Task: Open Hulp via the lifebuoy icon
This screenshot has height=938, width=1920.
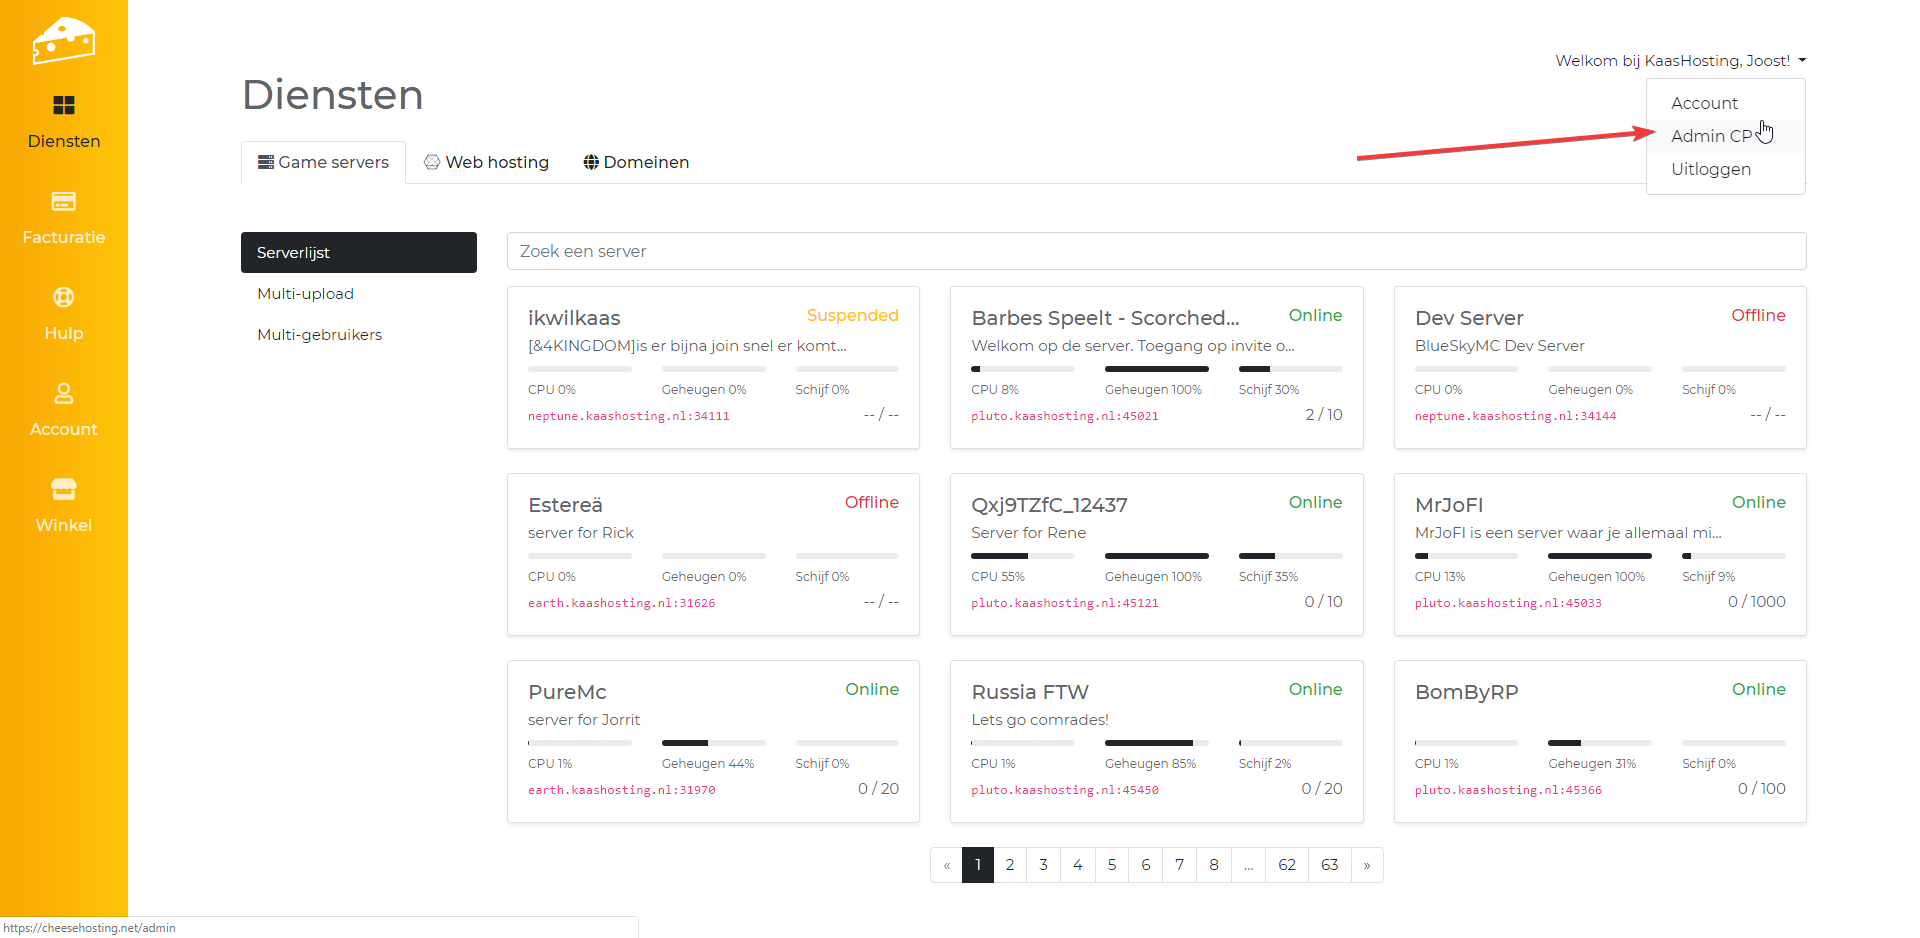Action: click(64, 298)
